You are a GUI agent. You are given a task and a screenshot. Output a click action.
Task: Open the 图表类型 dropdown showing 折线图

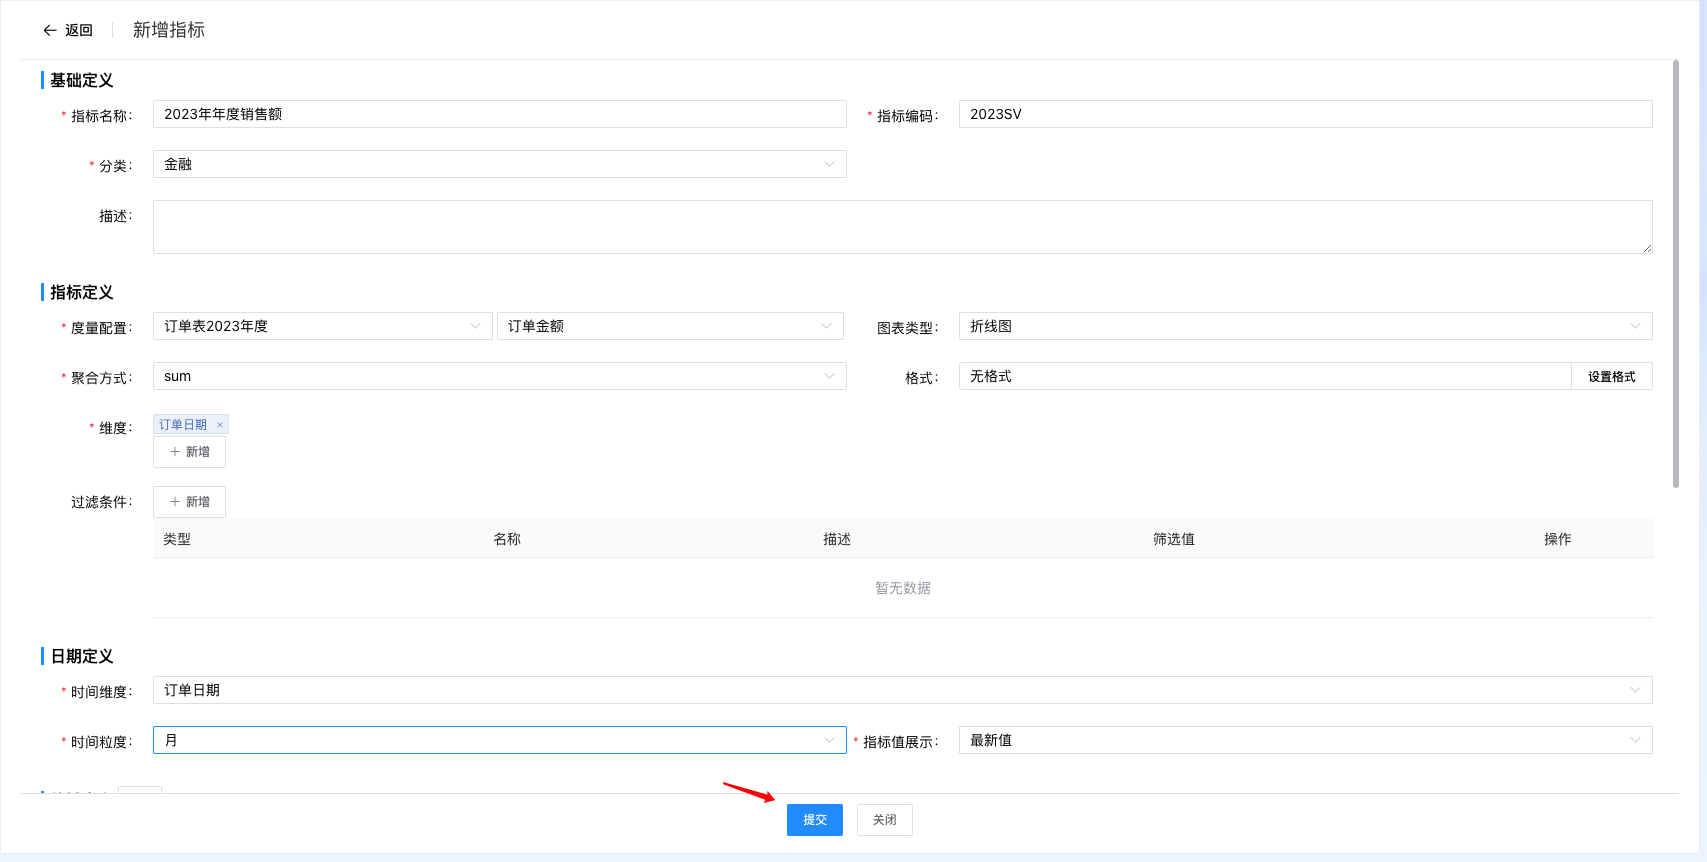point(1304,326)
